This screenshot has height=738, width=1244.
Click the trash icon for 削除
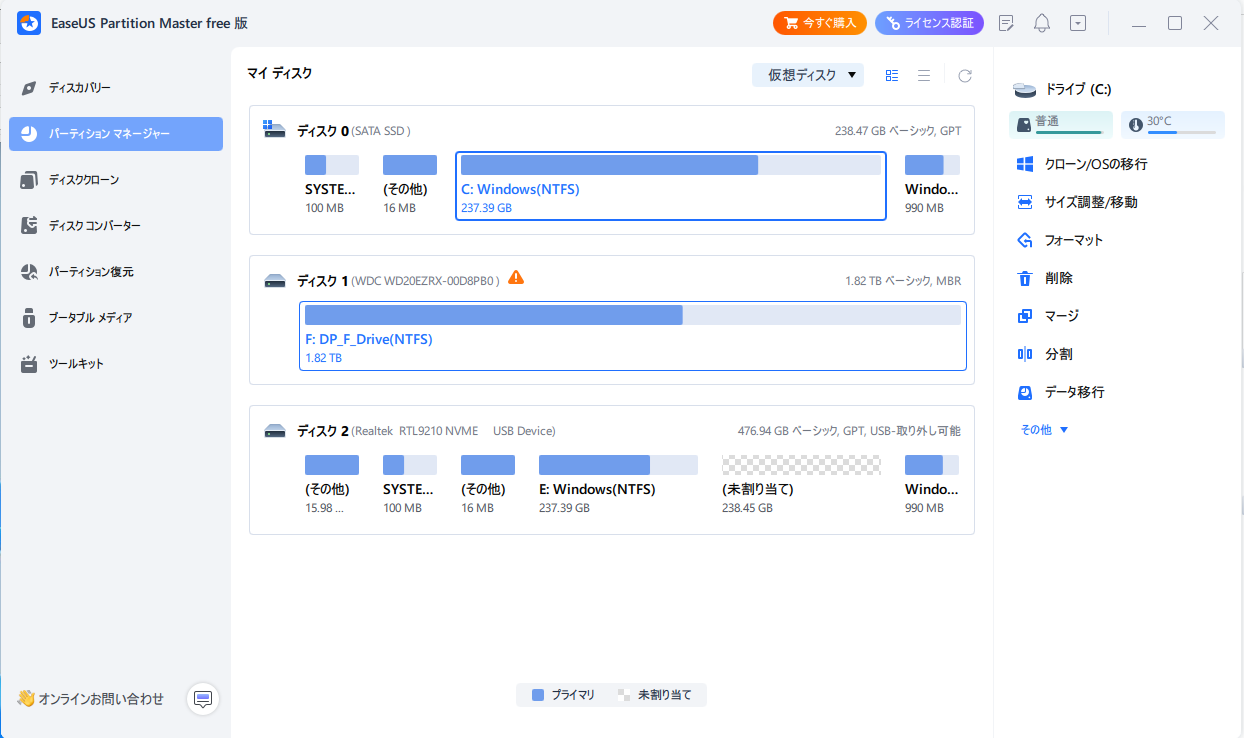(1024, 278)
